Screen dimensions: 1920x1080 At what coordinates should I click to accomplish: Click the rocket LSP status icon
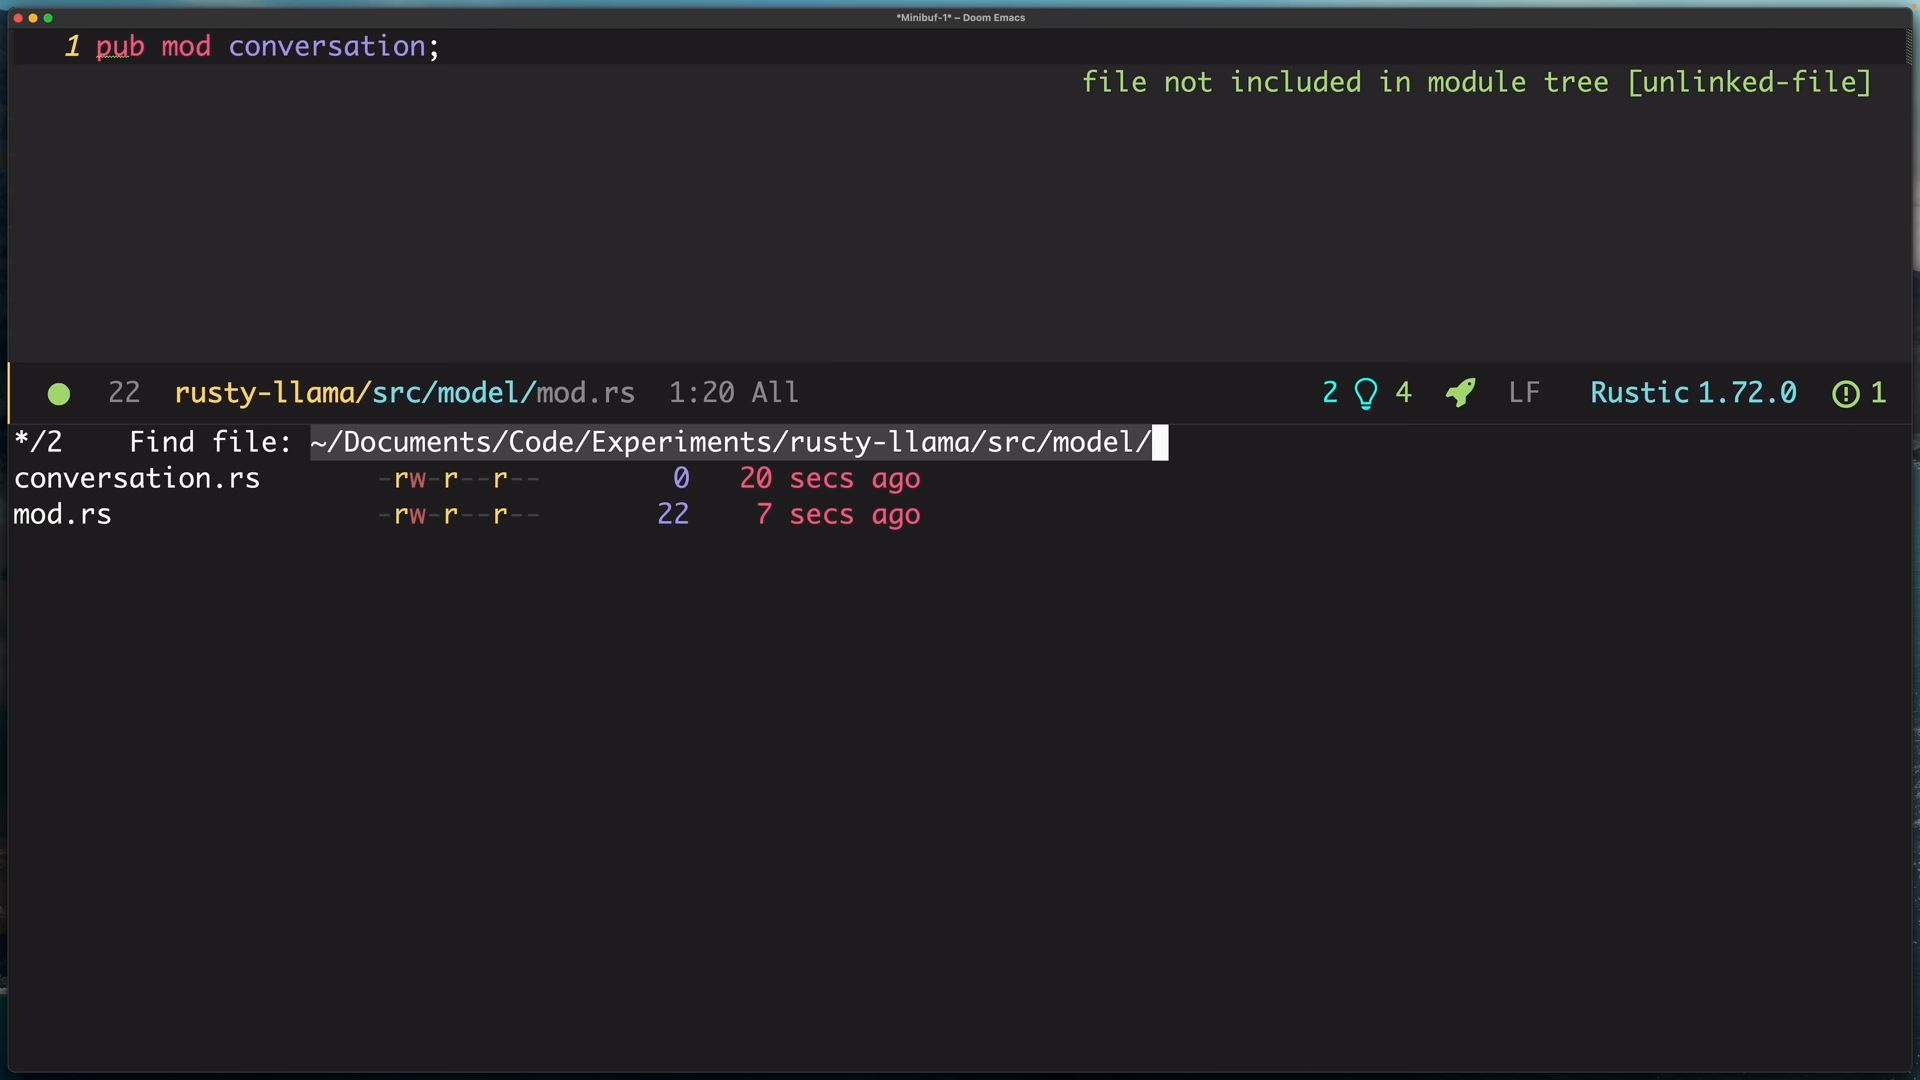(x=1460, y=393)
